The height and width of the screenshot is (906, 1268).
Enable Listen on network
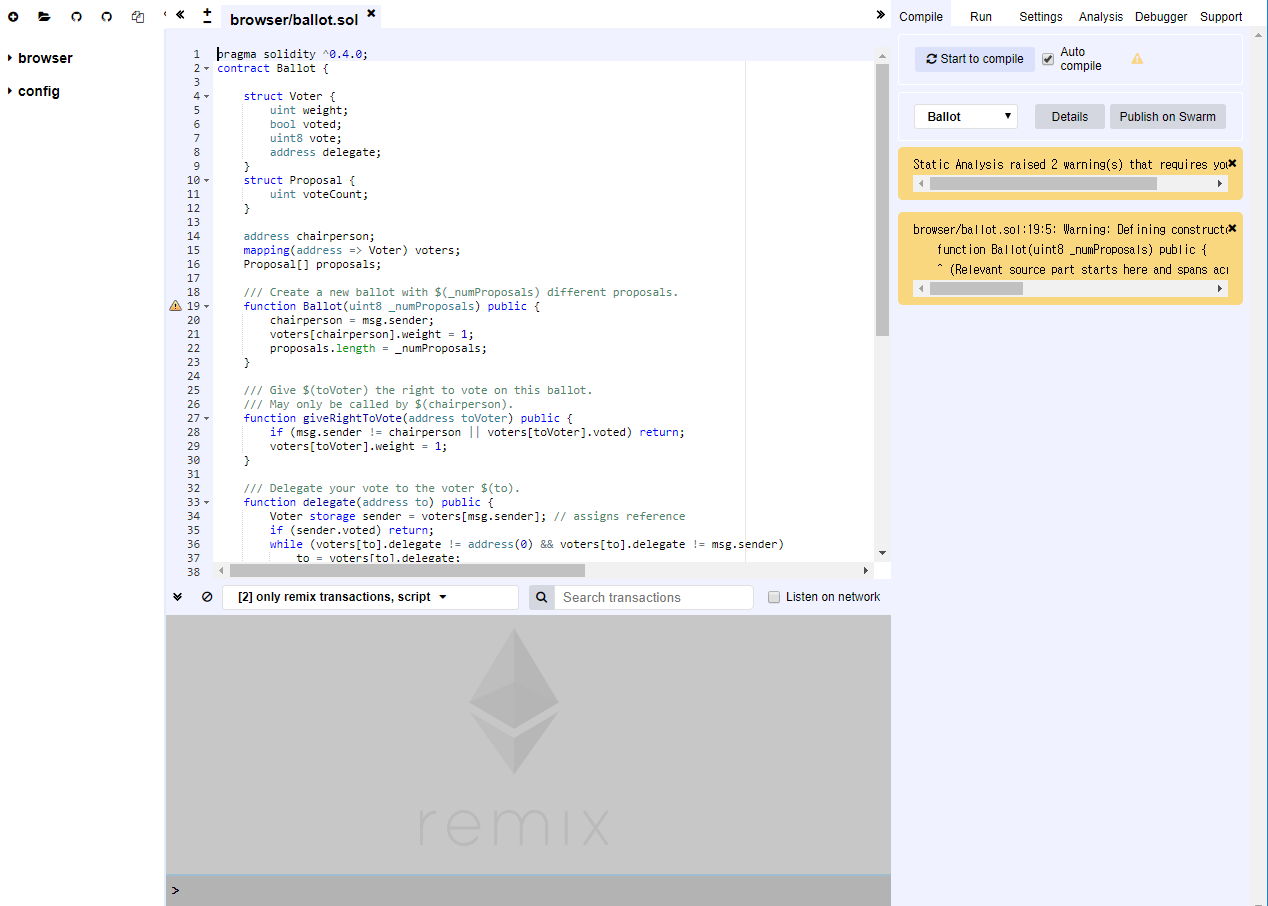click(774, 597)
